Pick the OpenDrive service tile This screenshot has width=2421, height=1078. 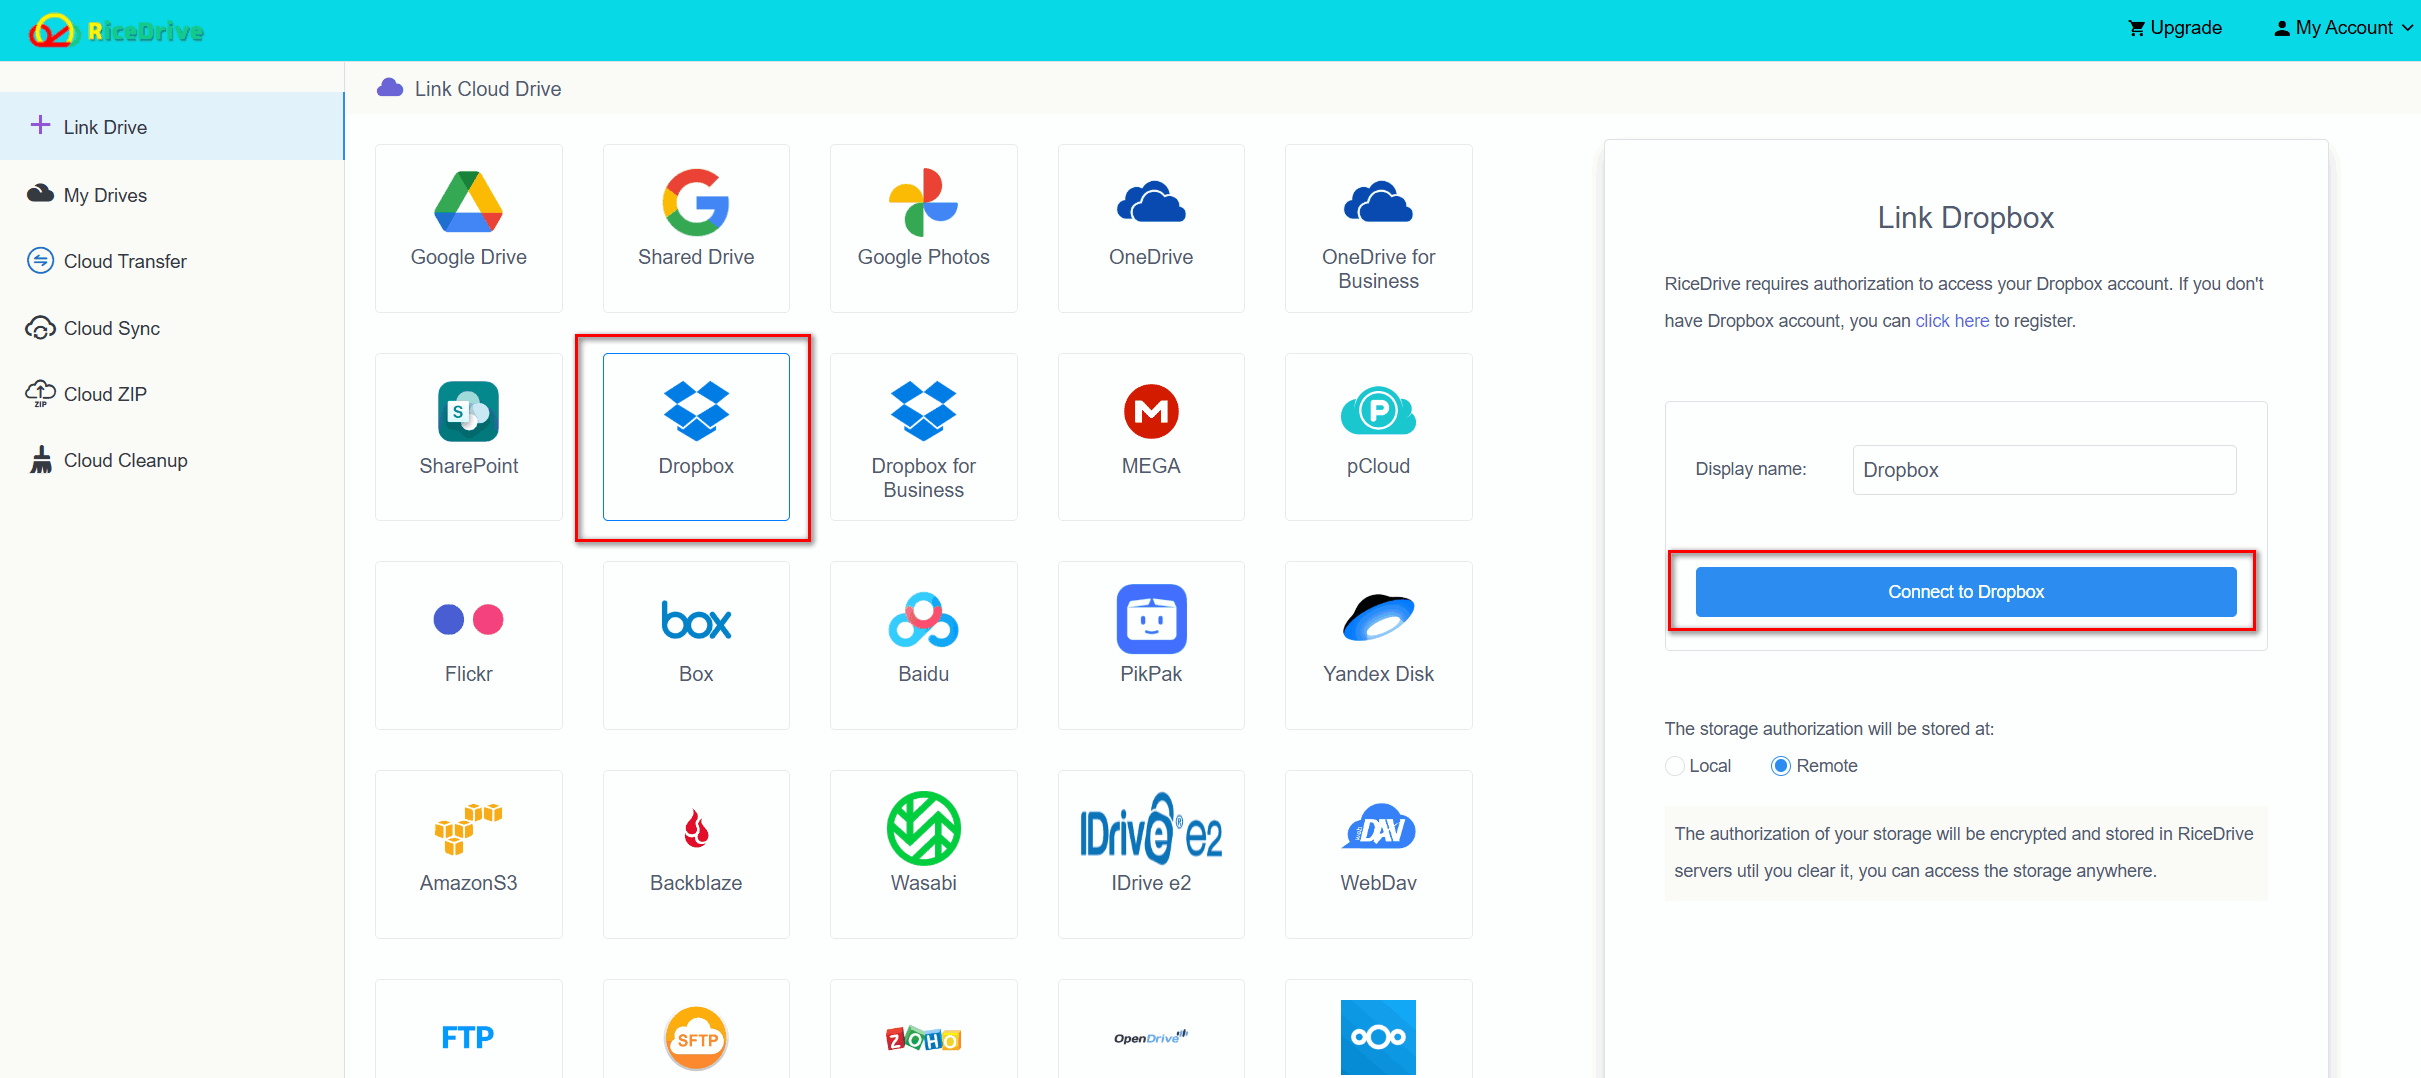(1151, 1030)
